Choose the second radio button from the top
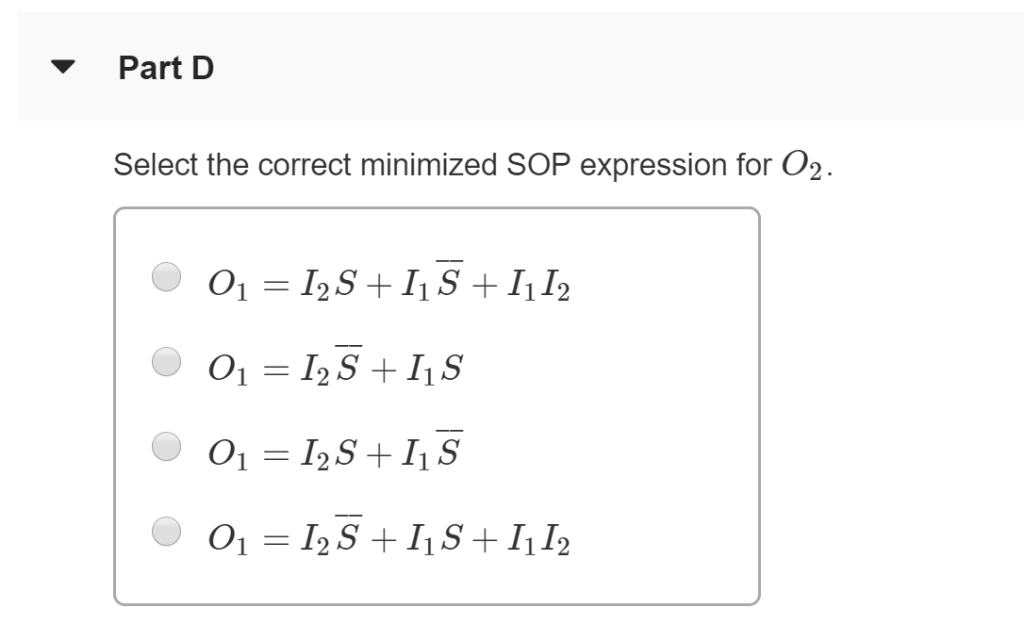This screenshot has width=1024, height=625. click(x=165, y=362)
